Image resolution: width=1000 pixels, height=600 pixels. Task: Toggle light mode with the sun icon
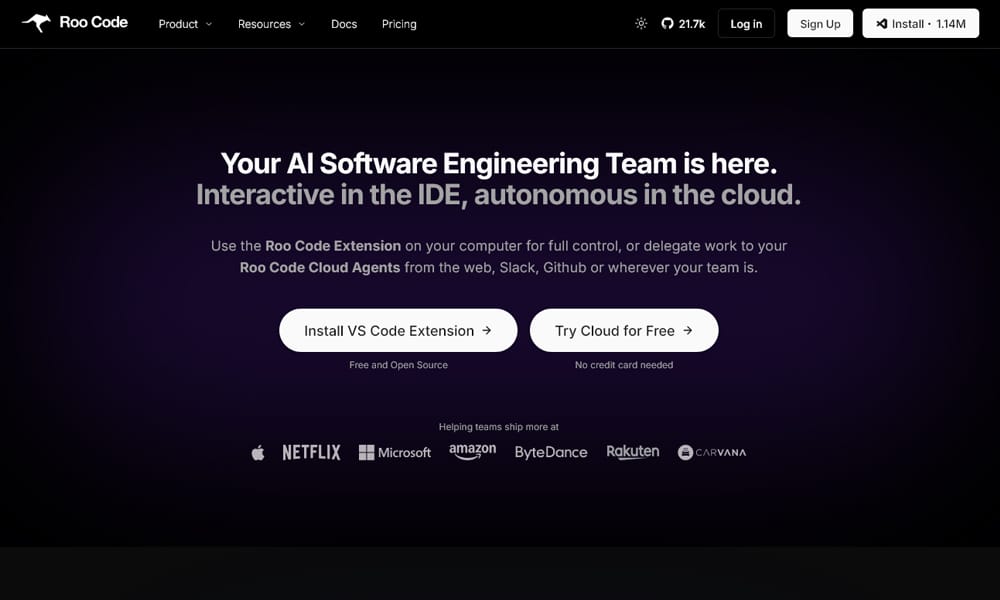click(x=640, y=23)
